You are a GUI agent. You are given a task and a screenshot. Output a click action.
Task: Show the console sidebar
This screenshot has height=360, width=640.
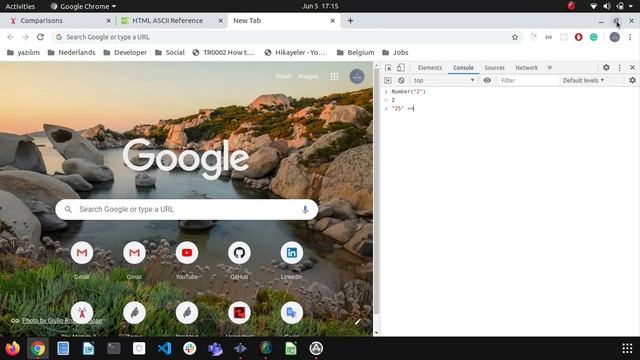pos(388,80)
